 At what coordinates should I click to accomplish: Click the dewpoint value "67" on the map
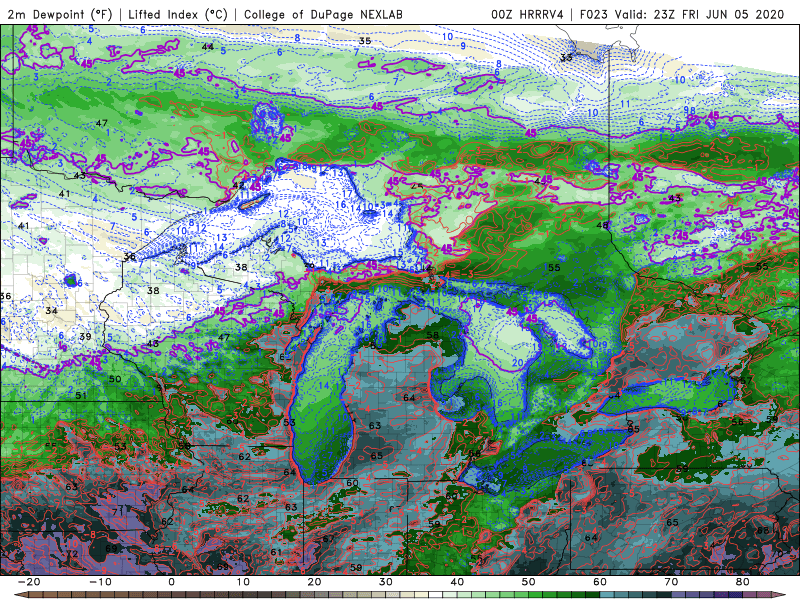(329, 538)
